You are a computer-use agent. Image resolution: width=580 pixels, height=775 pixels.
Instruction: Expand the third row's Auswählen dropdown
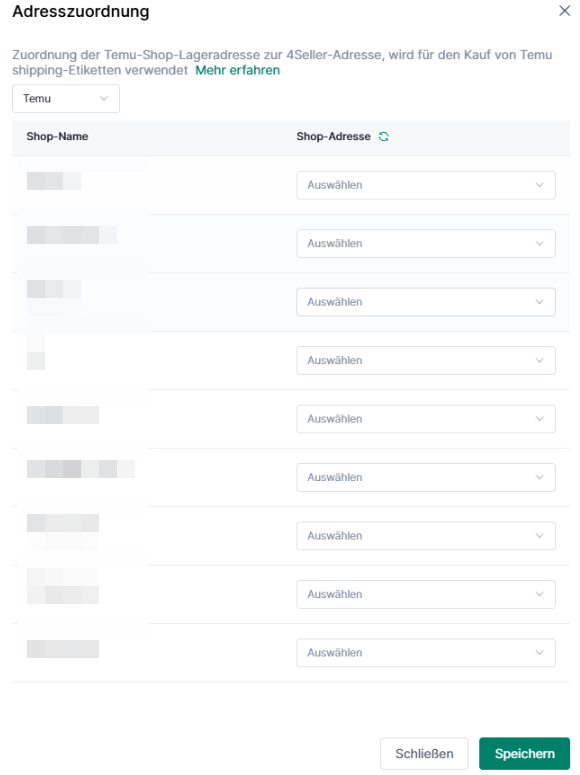(426, 302)
